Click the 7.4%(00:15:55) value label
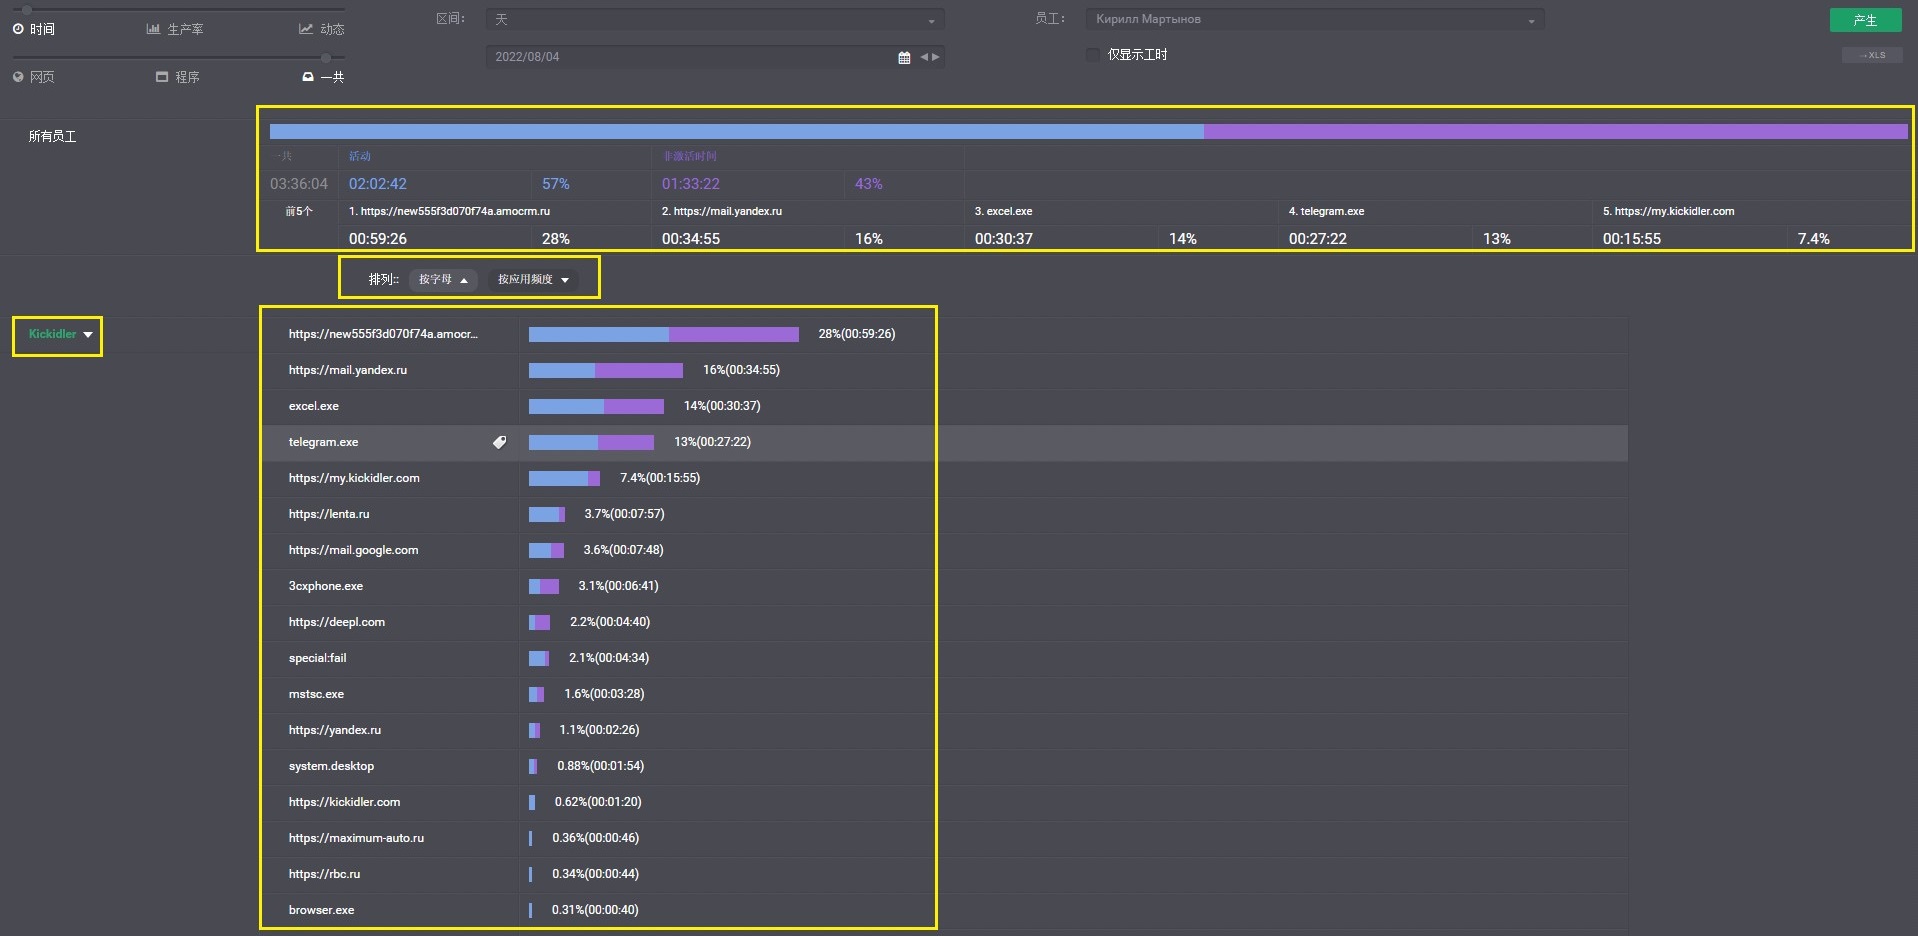The width and height of the screenshot is (1918, 936). (x=660, y=478)
